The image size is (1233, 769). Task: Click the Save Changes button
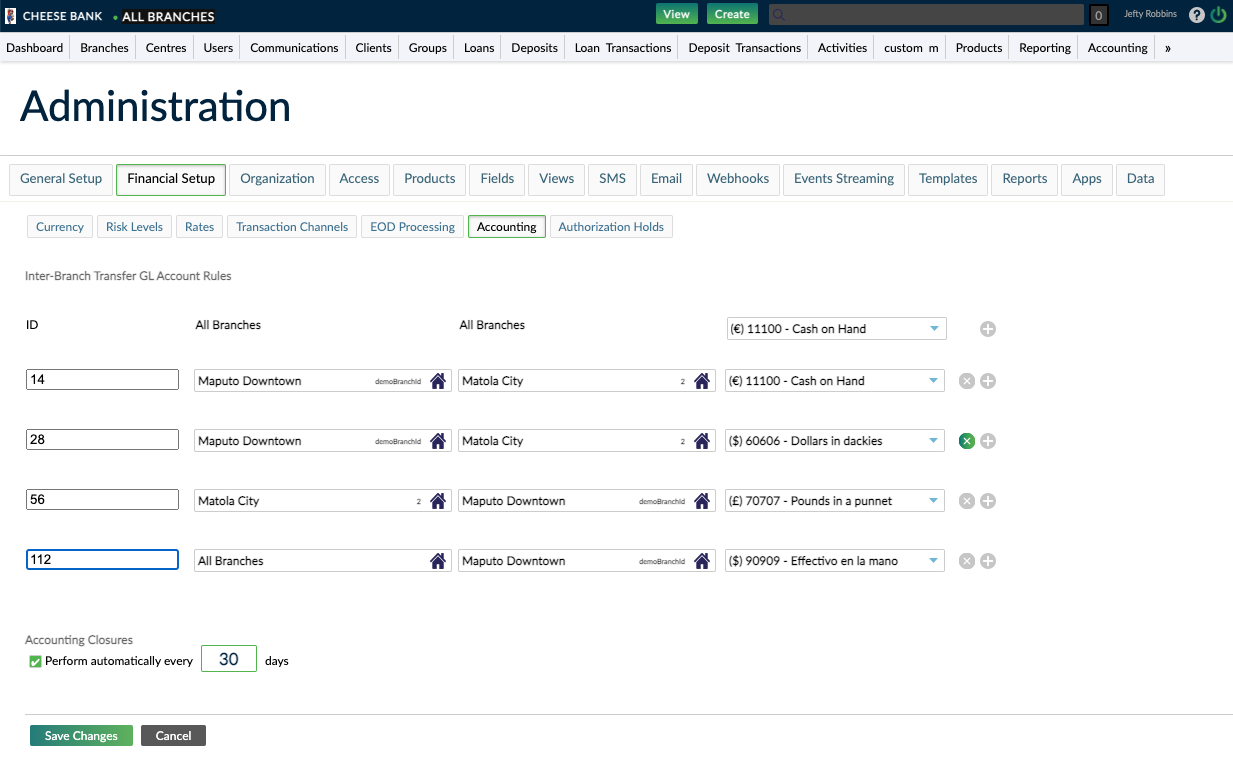(x=80, y=735)
